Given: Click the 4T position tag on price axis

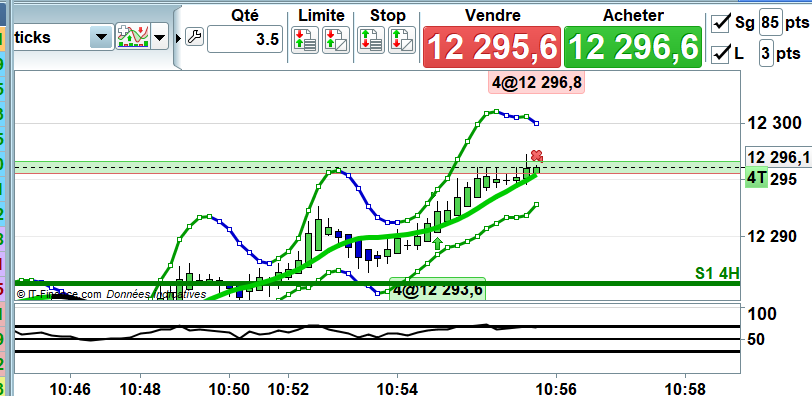Looking at the screenshot, I should [x=756, y=178].
